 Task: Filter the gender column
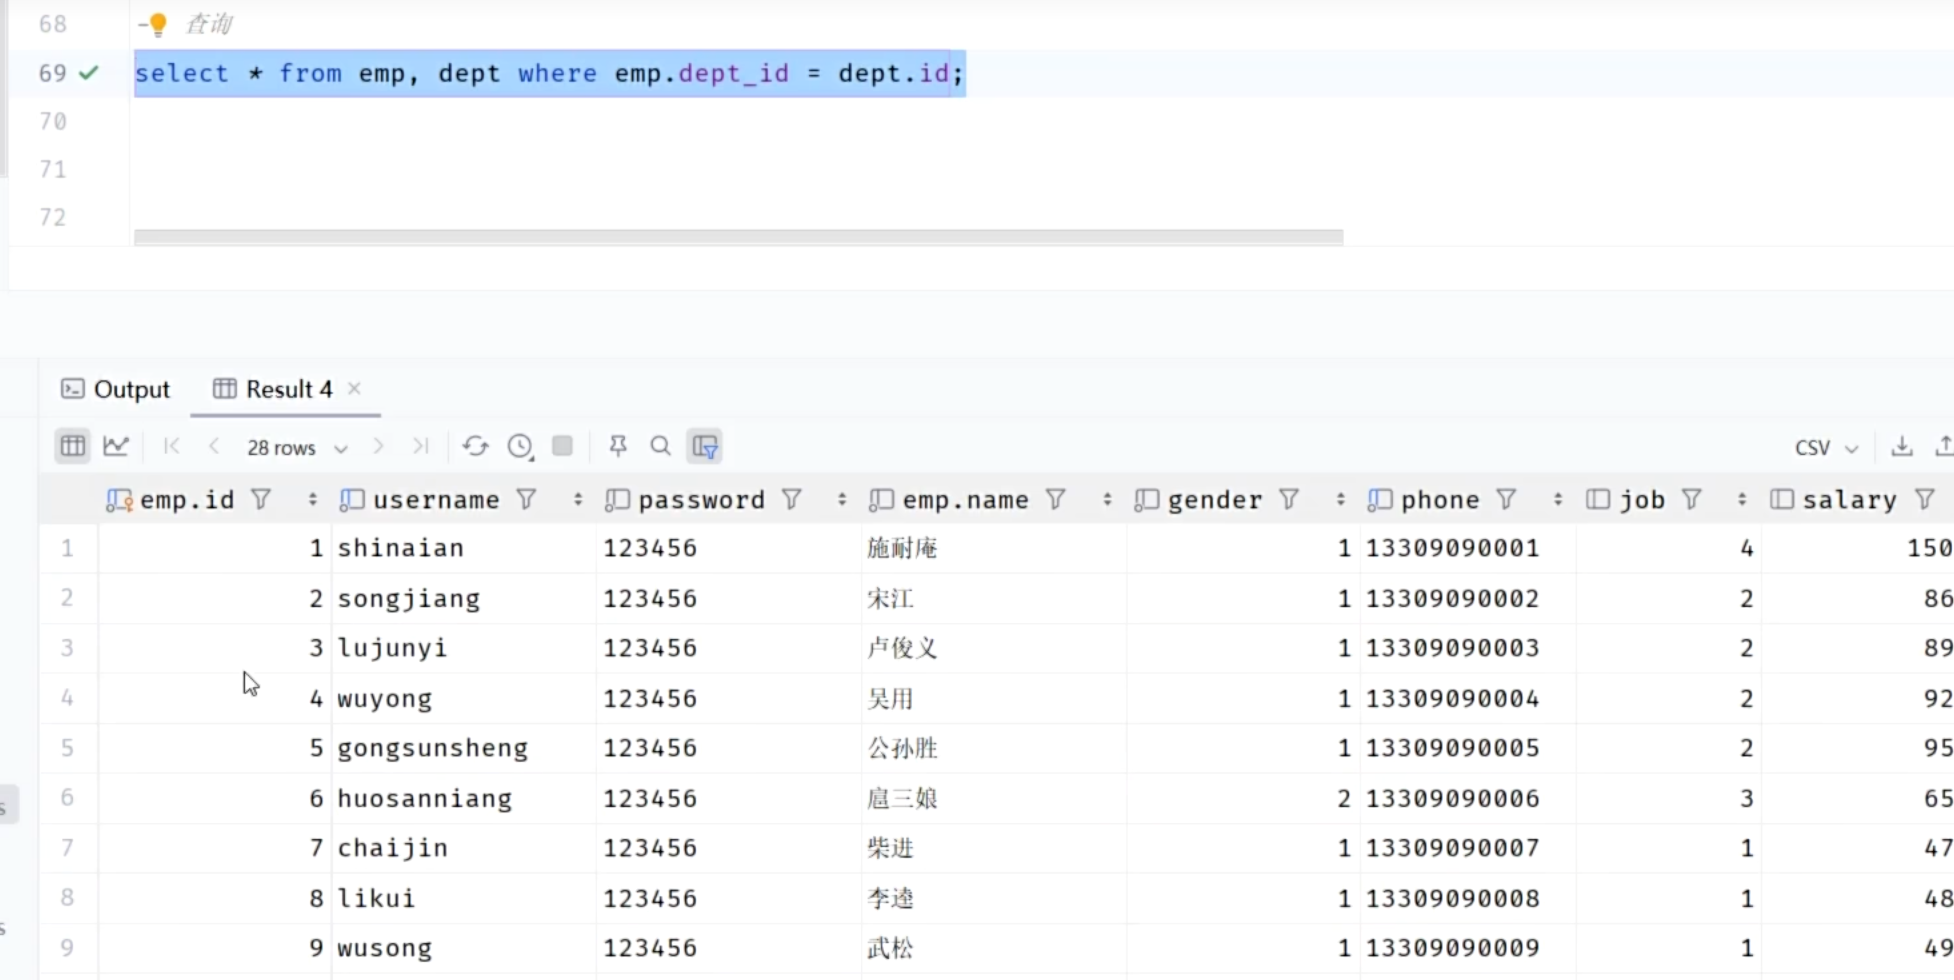click(1289, 499)
